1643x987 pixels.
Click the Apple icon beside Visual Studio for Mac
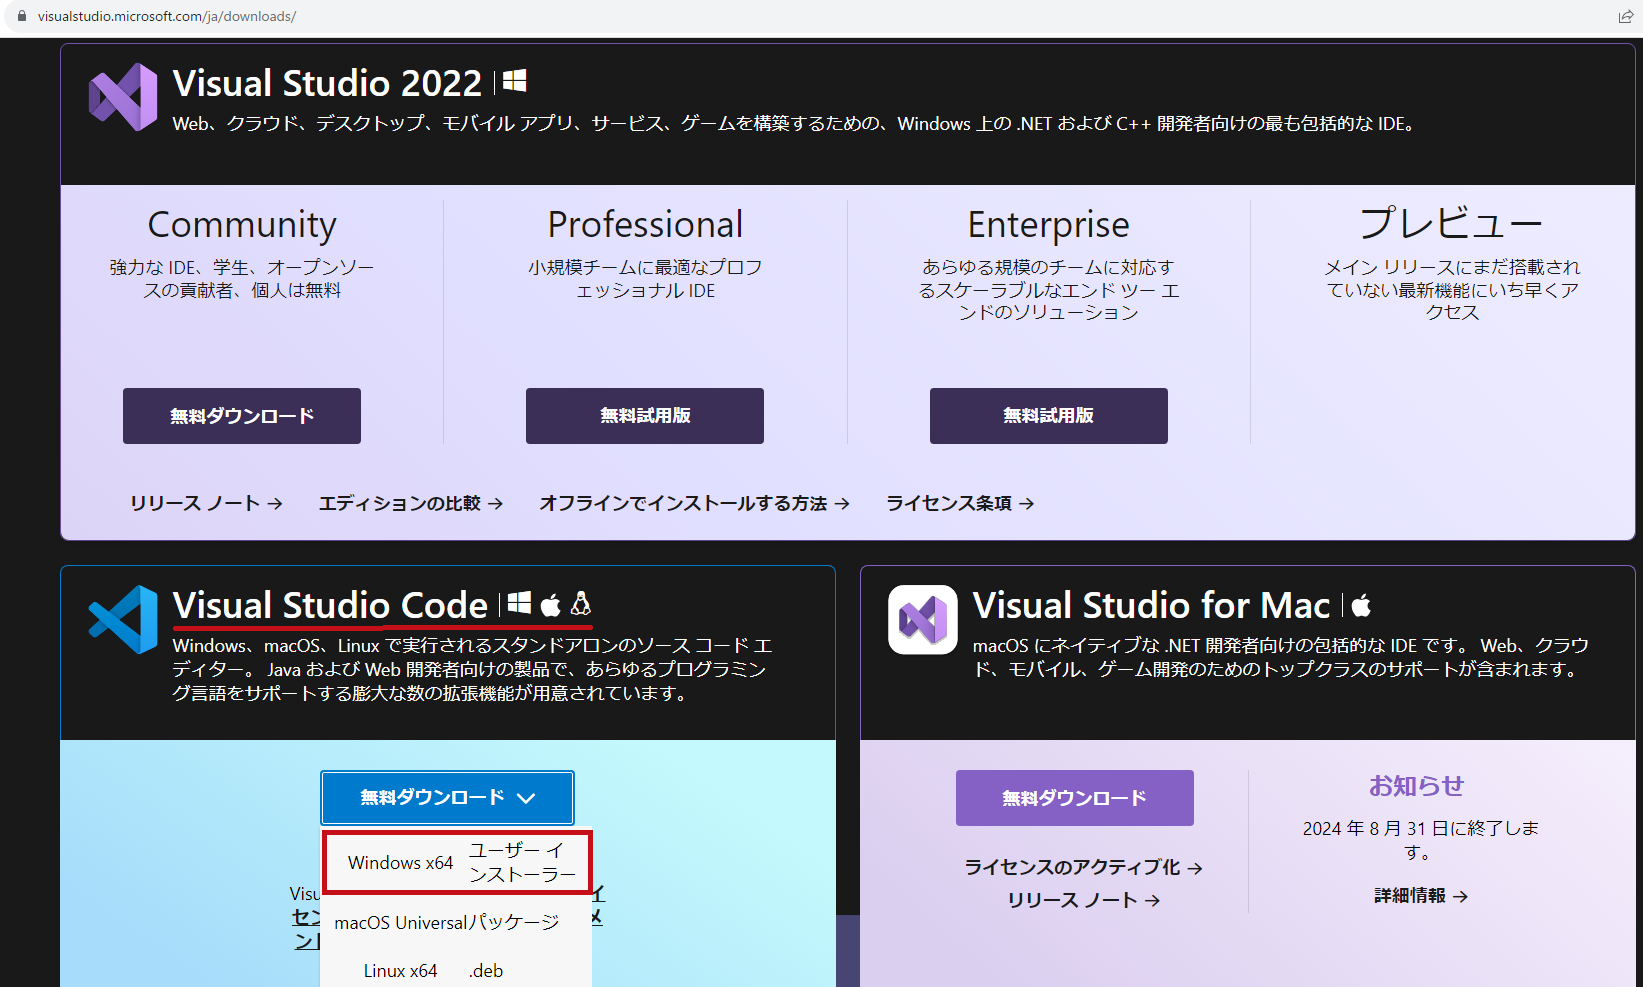pyautogui.click(x=1361, y=604)
